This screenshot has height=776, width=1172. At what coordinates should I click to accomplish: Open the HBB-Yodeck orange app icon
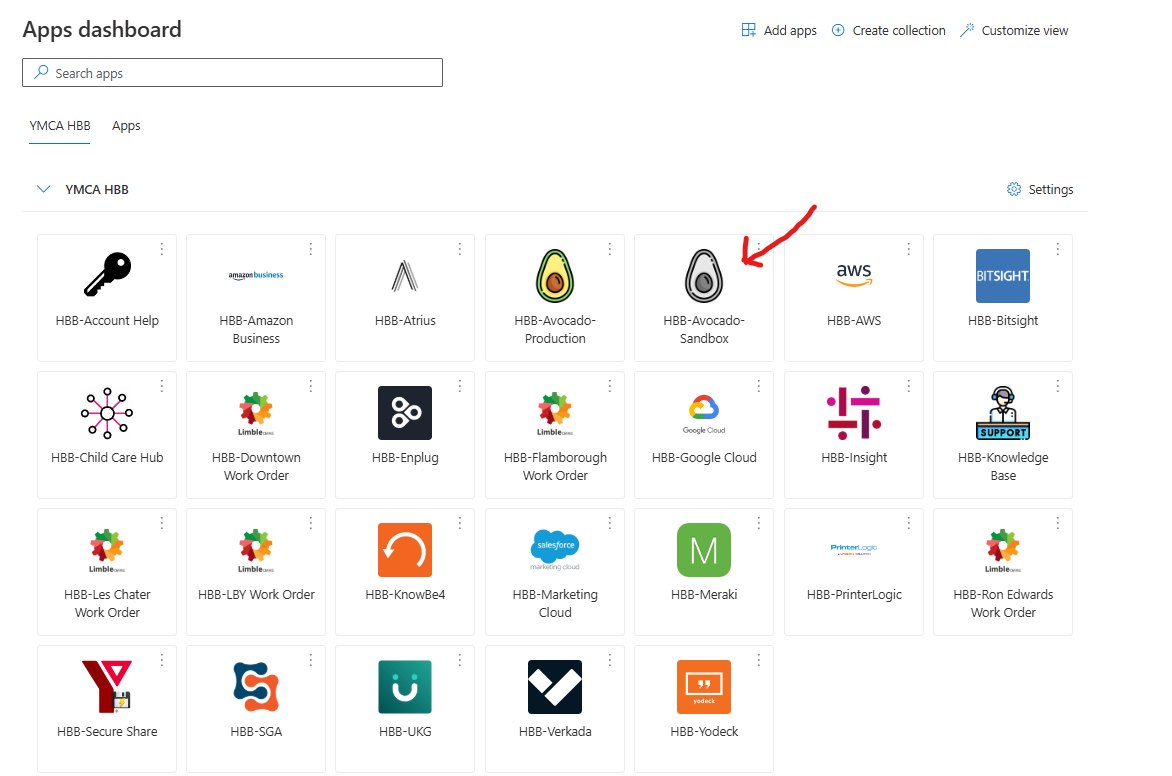(x=704, y=687)
